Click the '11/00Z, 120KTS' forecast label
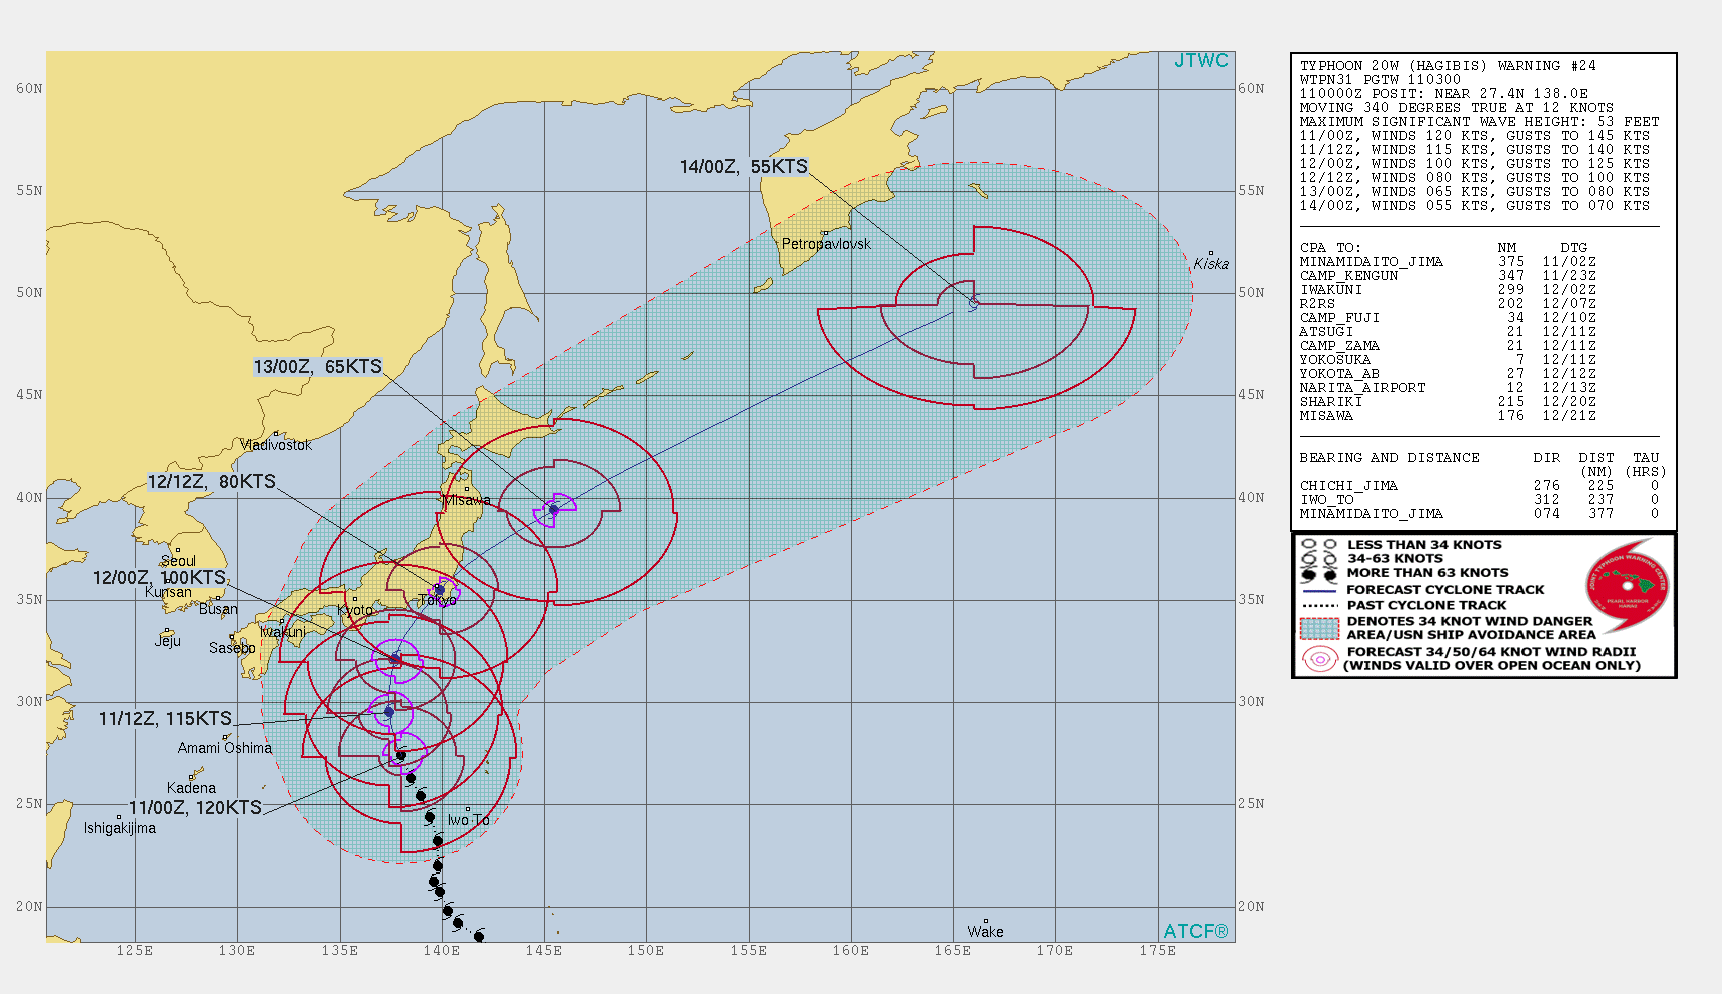The image size is (1722, 994). point(195,808)
